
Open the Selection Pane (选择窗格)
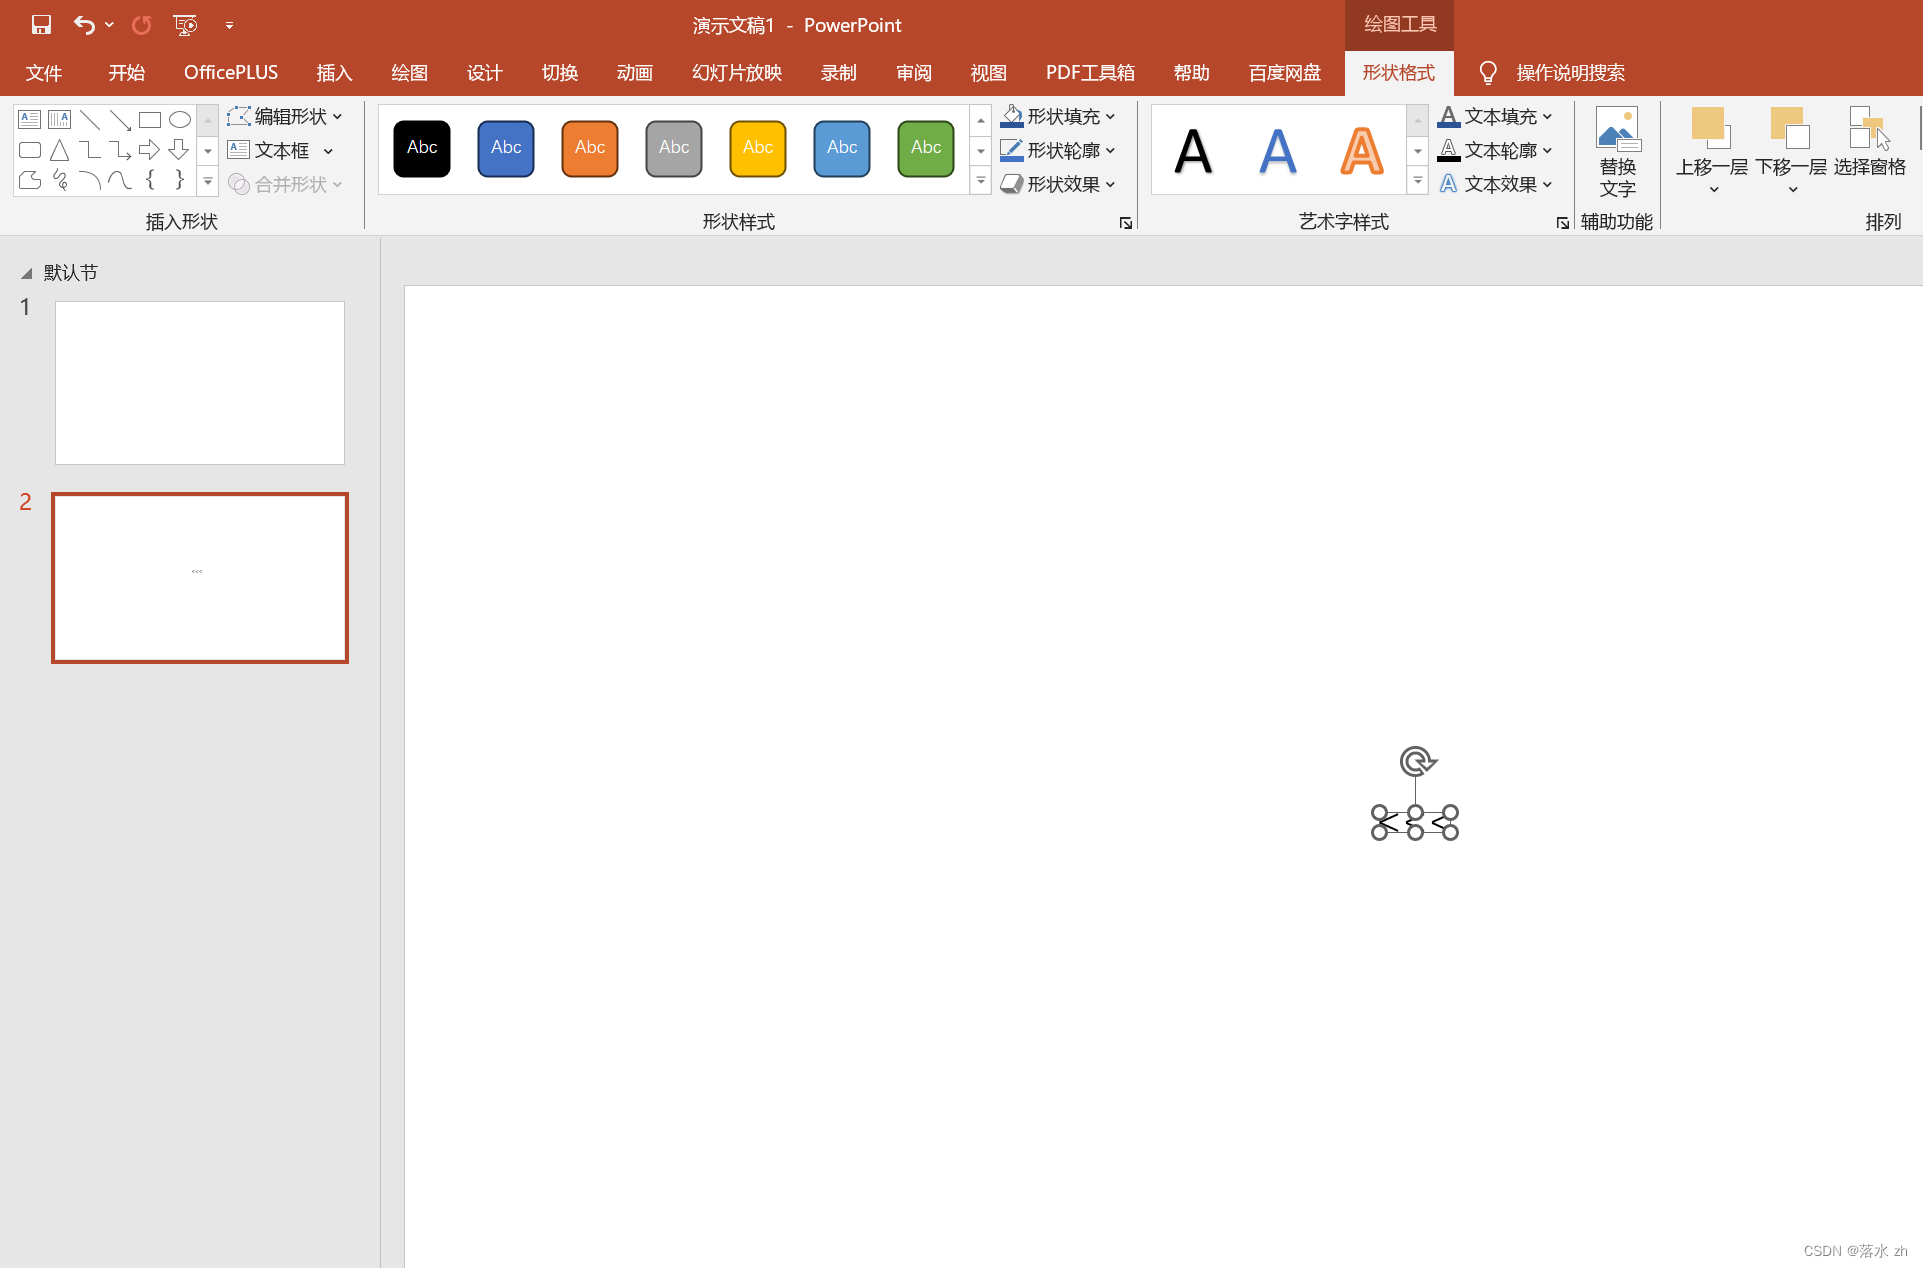(1869, 145)
